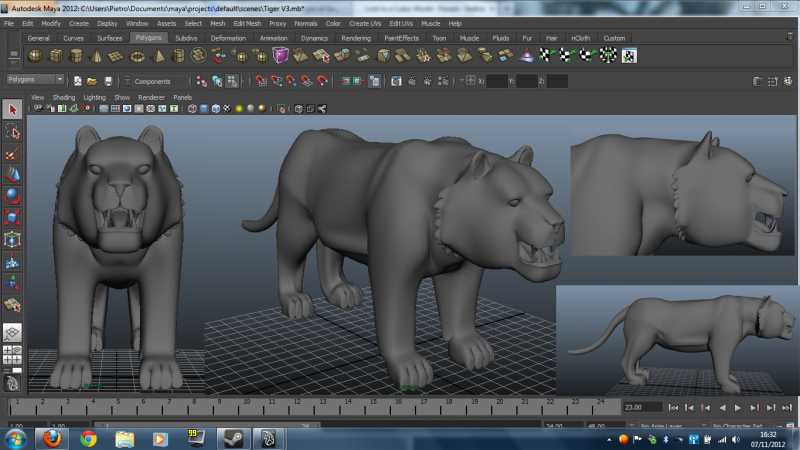
Task: Pick the Select tool arrow in toolbox
Action: [12, 109]
